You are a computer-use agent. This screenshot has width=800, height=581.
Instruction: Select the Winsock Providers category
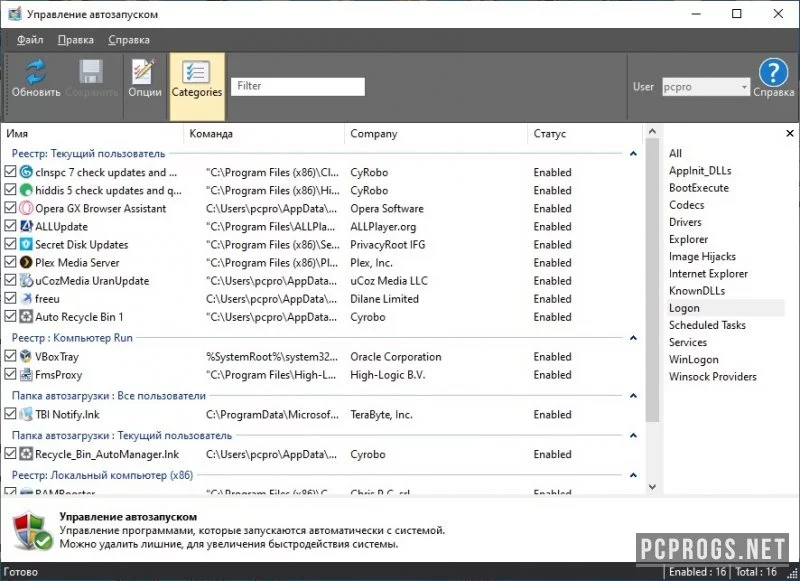713,376
